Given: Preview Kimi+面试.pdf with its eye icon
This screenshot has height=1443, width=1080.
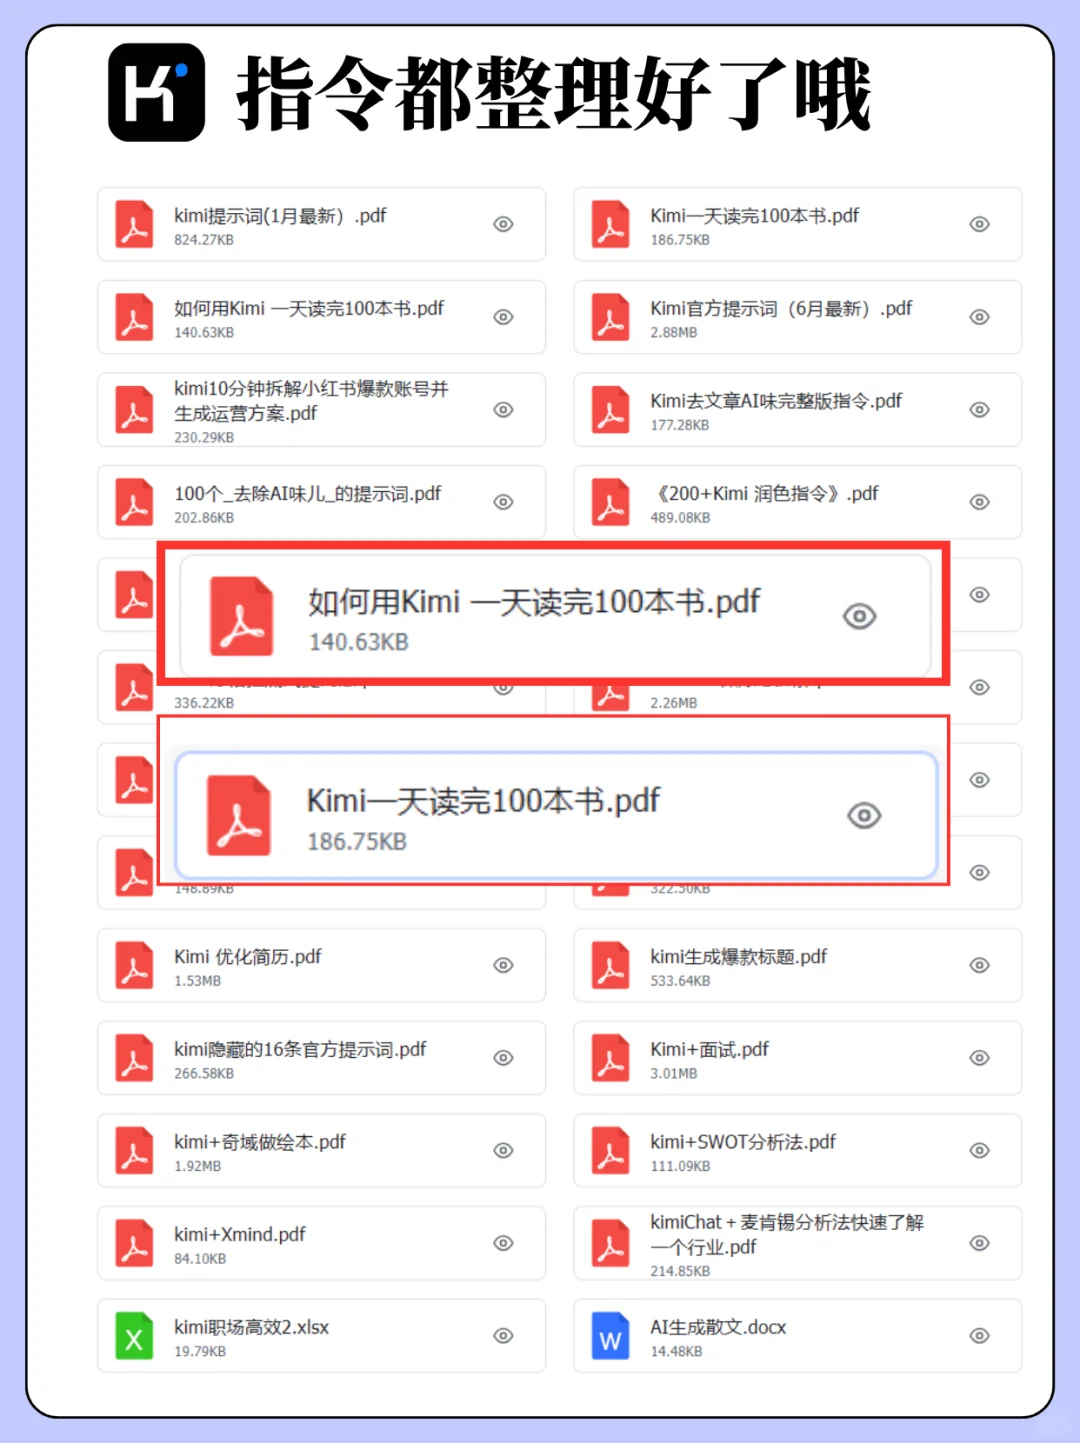Looking at the screenshot, I should [980, 1058].
